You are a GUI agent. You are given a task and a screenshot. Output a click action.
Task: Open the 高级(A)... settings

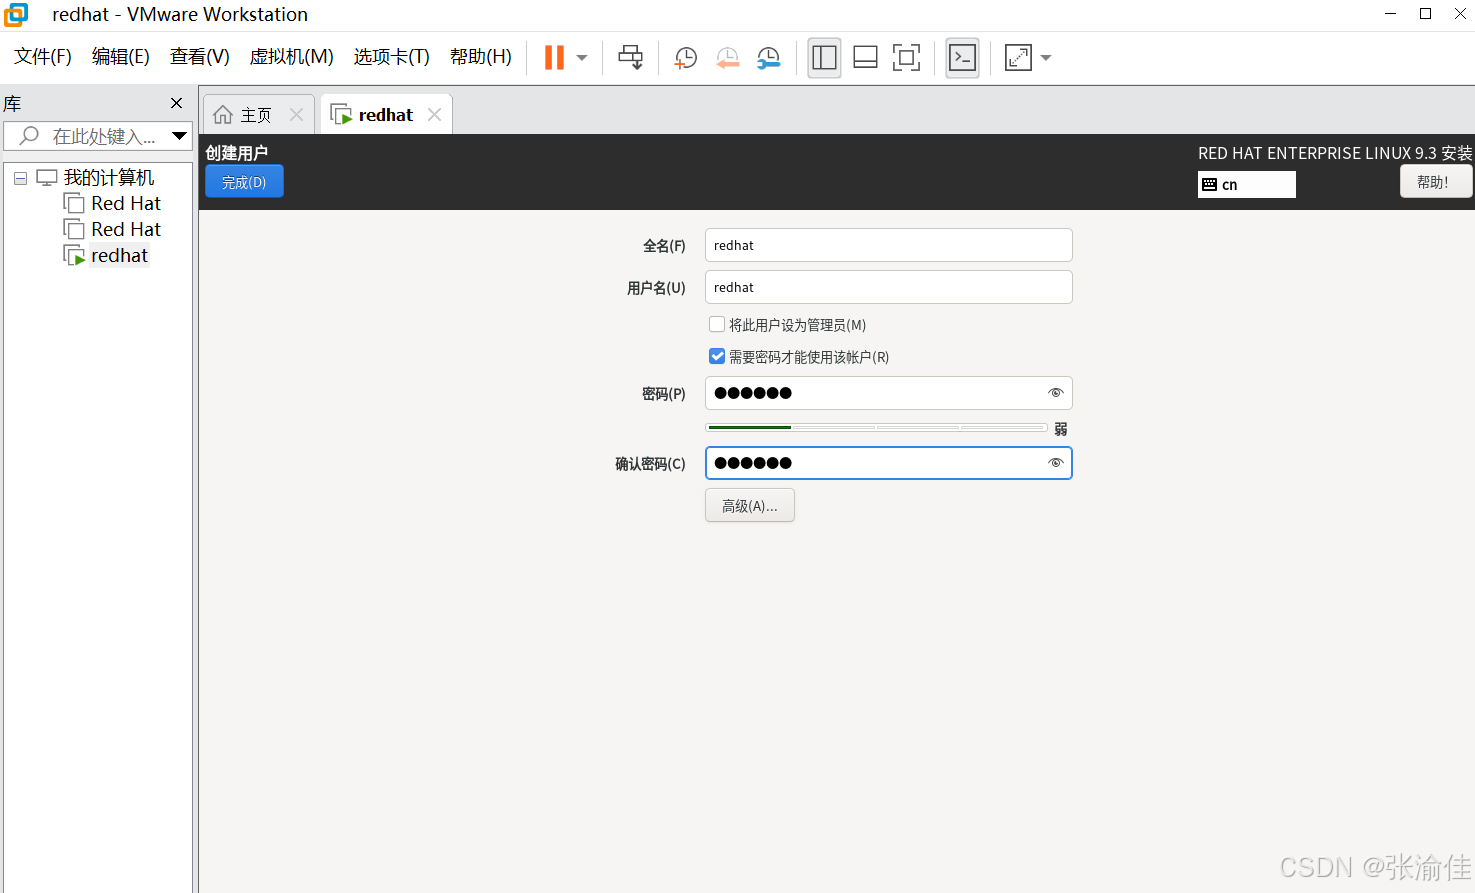click(750, 506)
